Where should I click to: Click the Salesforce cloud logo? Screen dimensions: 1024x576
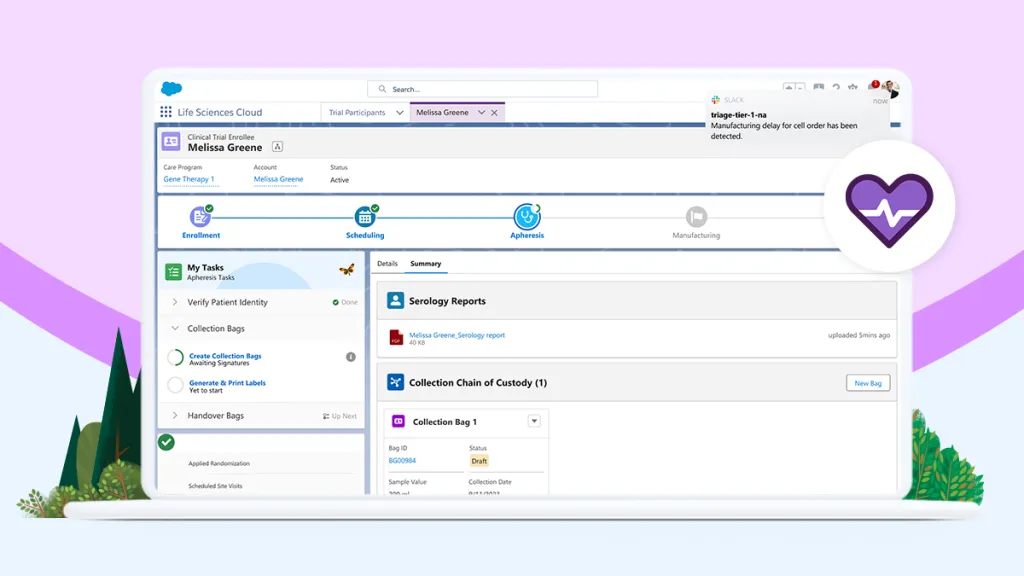click(172, 89)
